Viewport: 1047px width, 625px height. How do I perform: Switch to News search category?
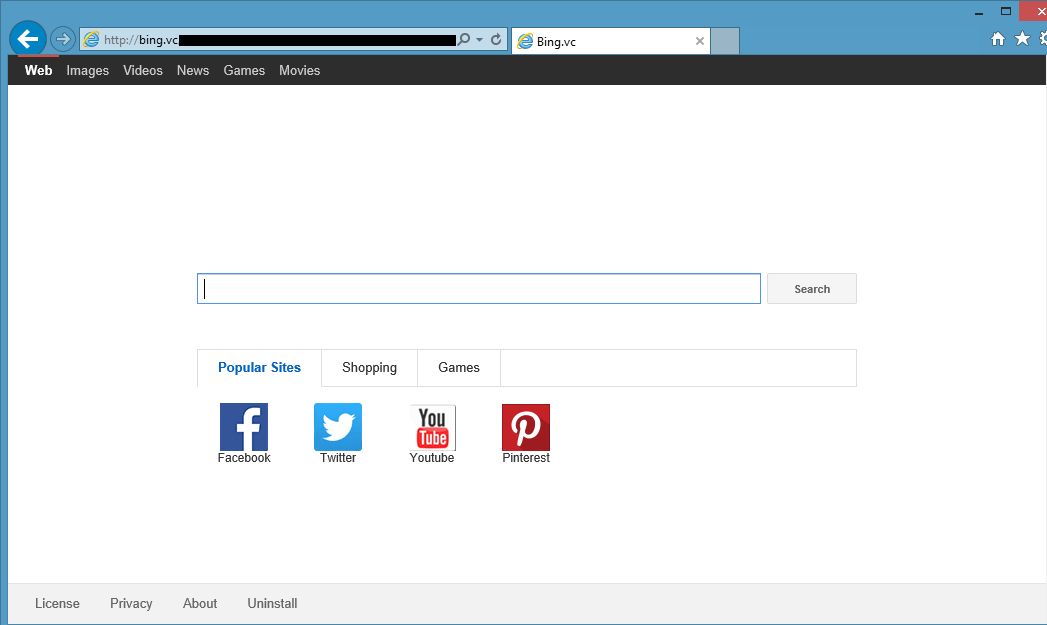(193, 70)
